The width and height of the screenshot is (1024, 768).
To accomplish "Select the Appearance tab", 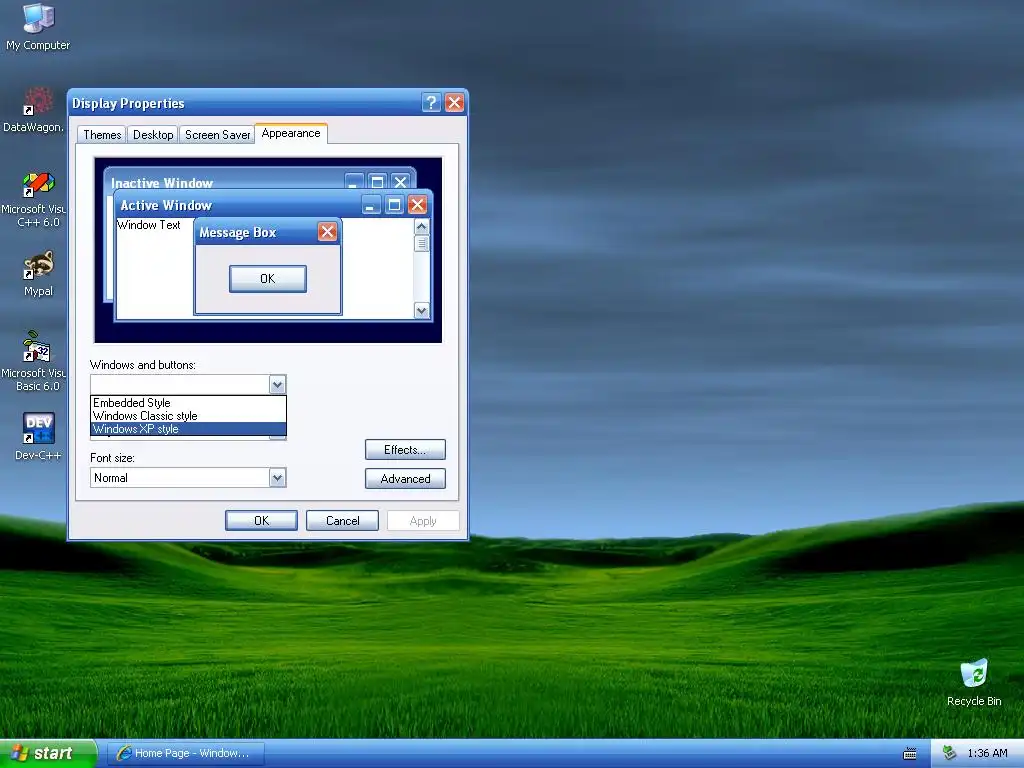I will (291, 133).
